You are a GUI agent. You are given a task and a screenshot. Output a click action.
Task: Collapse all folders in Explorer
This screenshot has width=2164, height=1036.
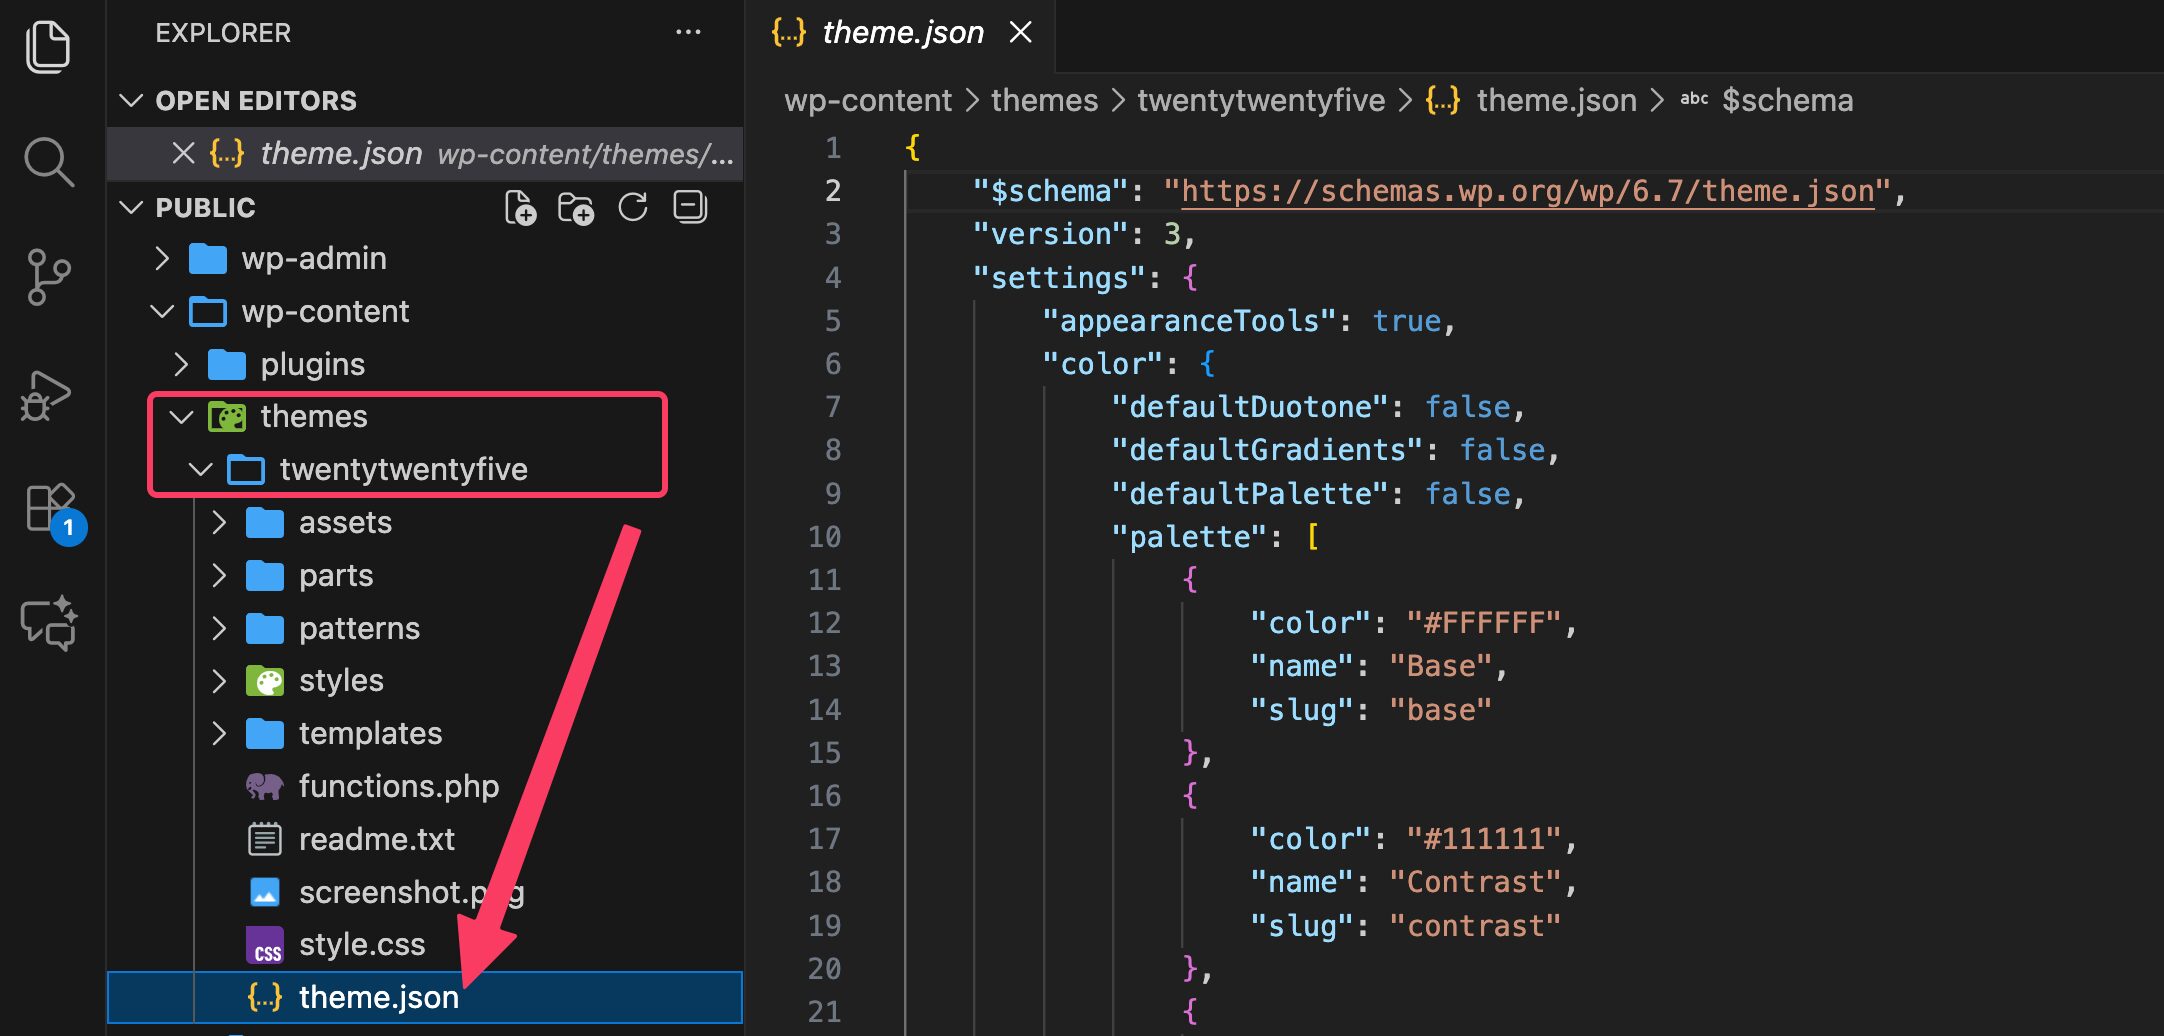690,207
